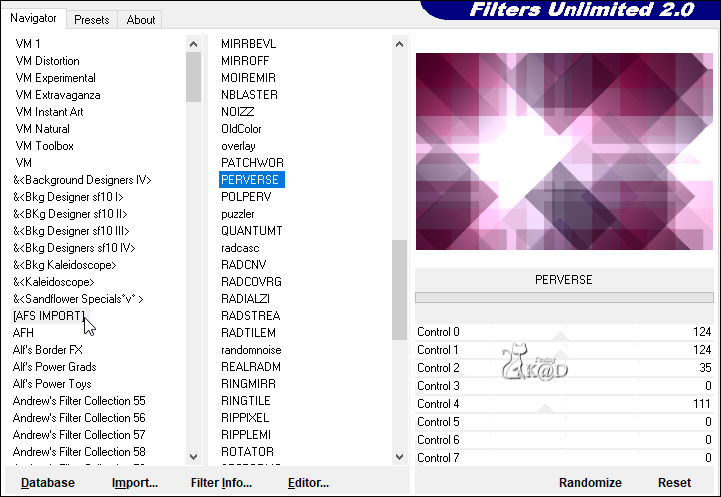Screen dimensions: 721x497
Task: Choose the overlay filter
Action: (238, 146)
